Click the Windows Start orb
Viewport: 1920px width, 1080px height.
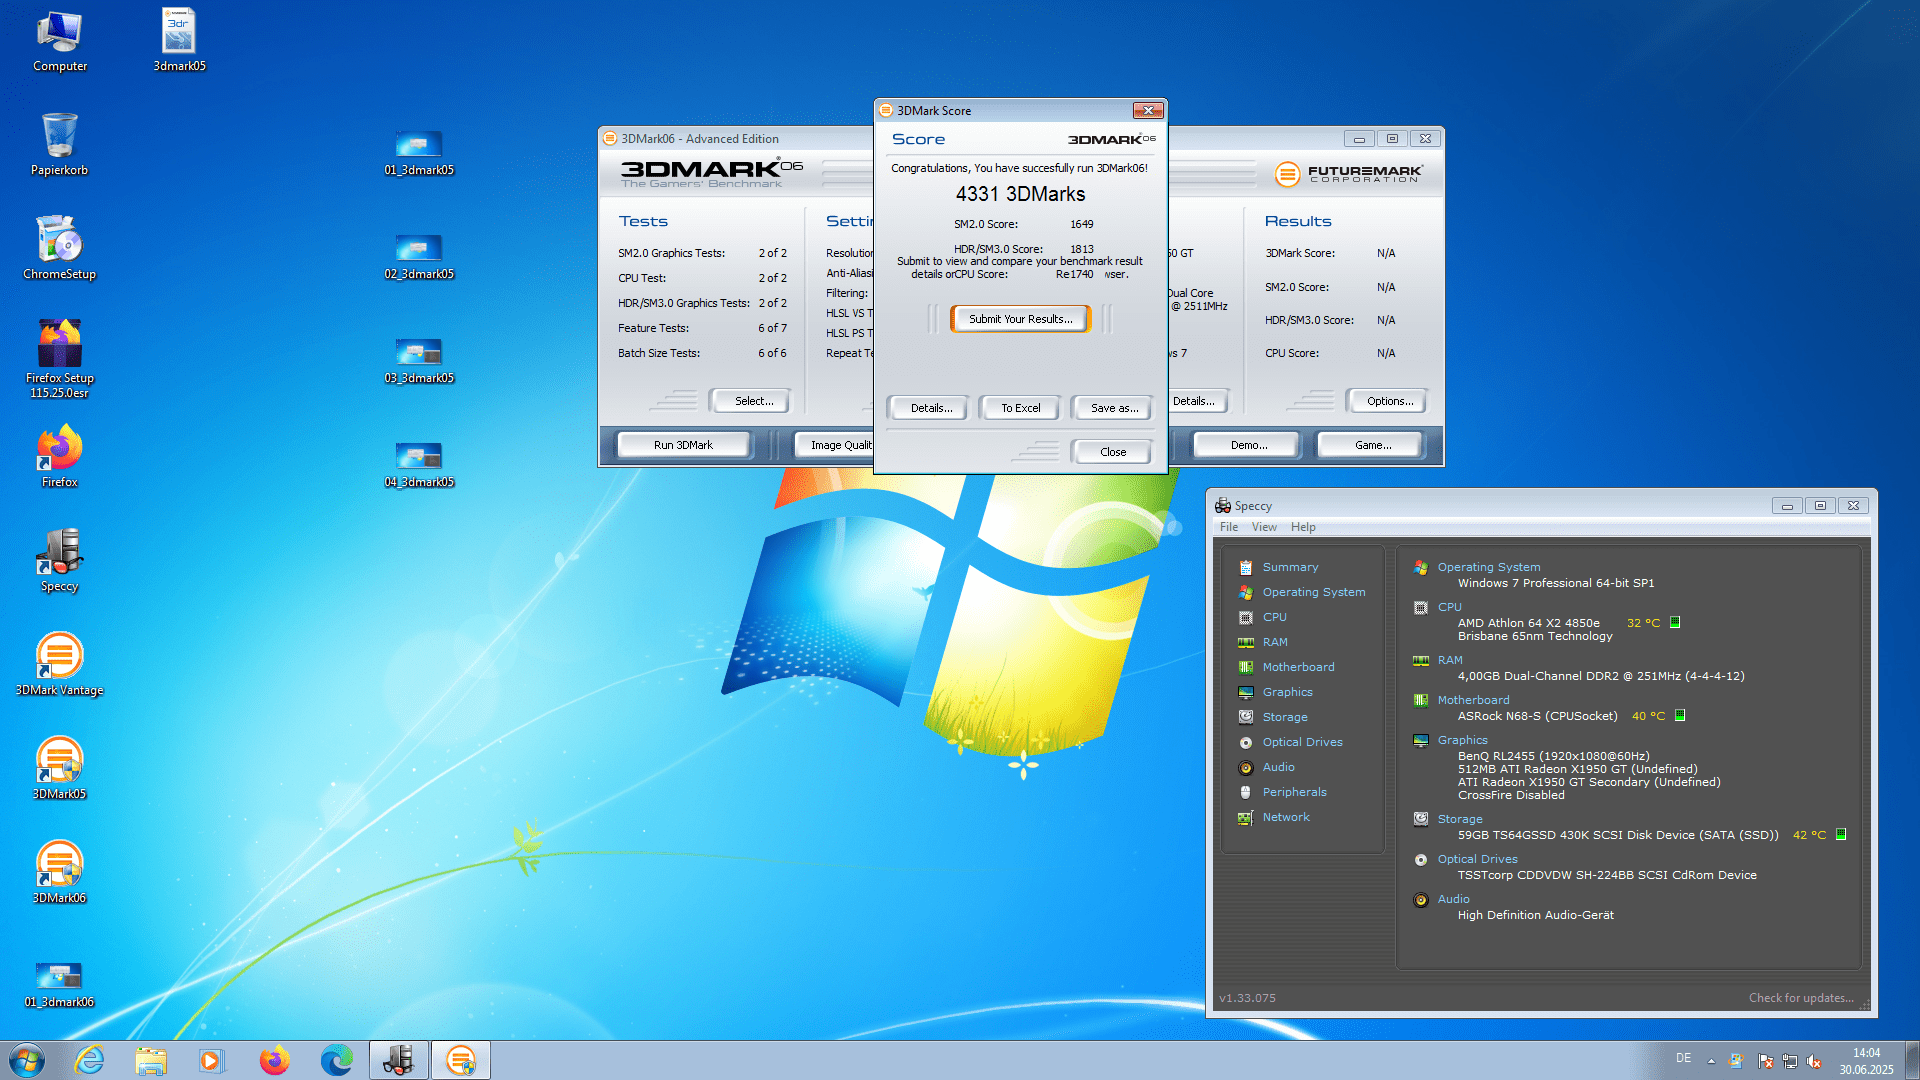pos(27,1060)
